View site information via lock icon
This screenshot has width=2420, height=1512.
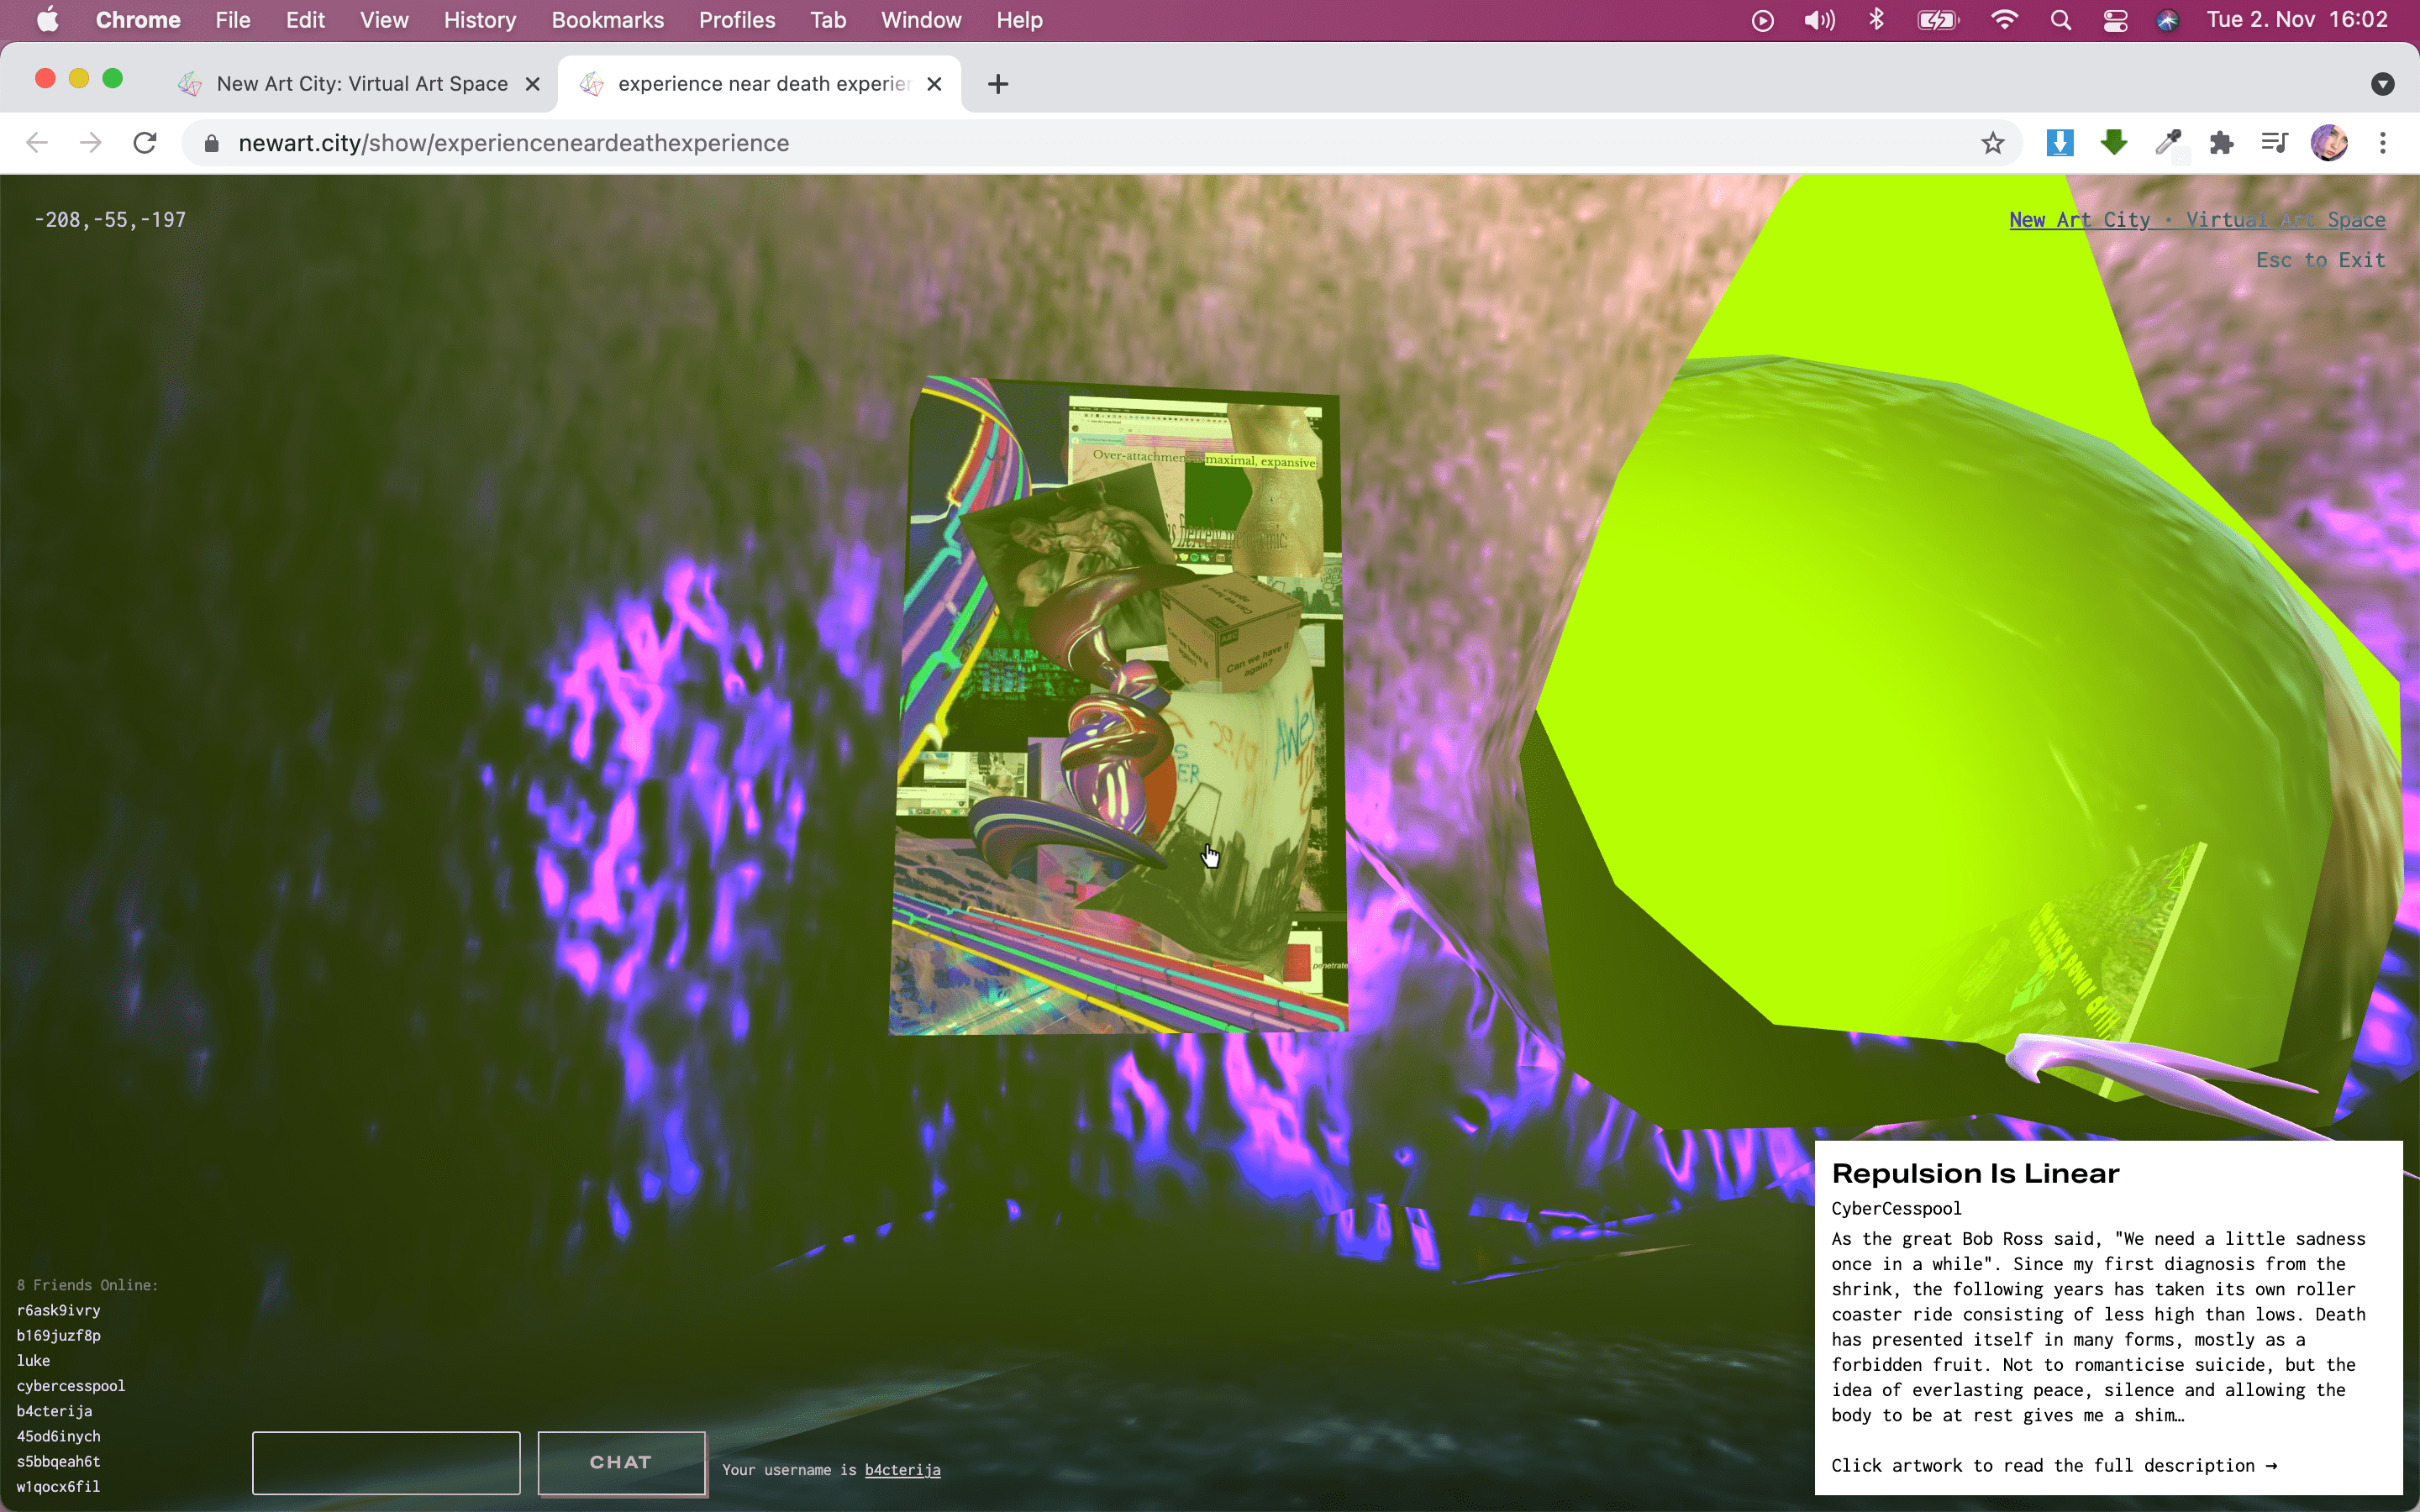coord(211,143)
